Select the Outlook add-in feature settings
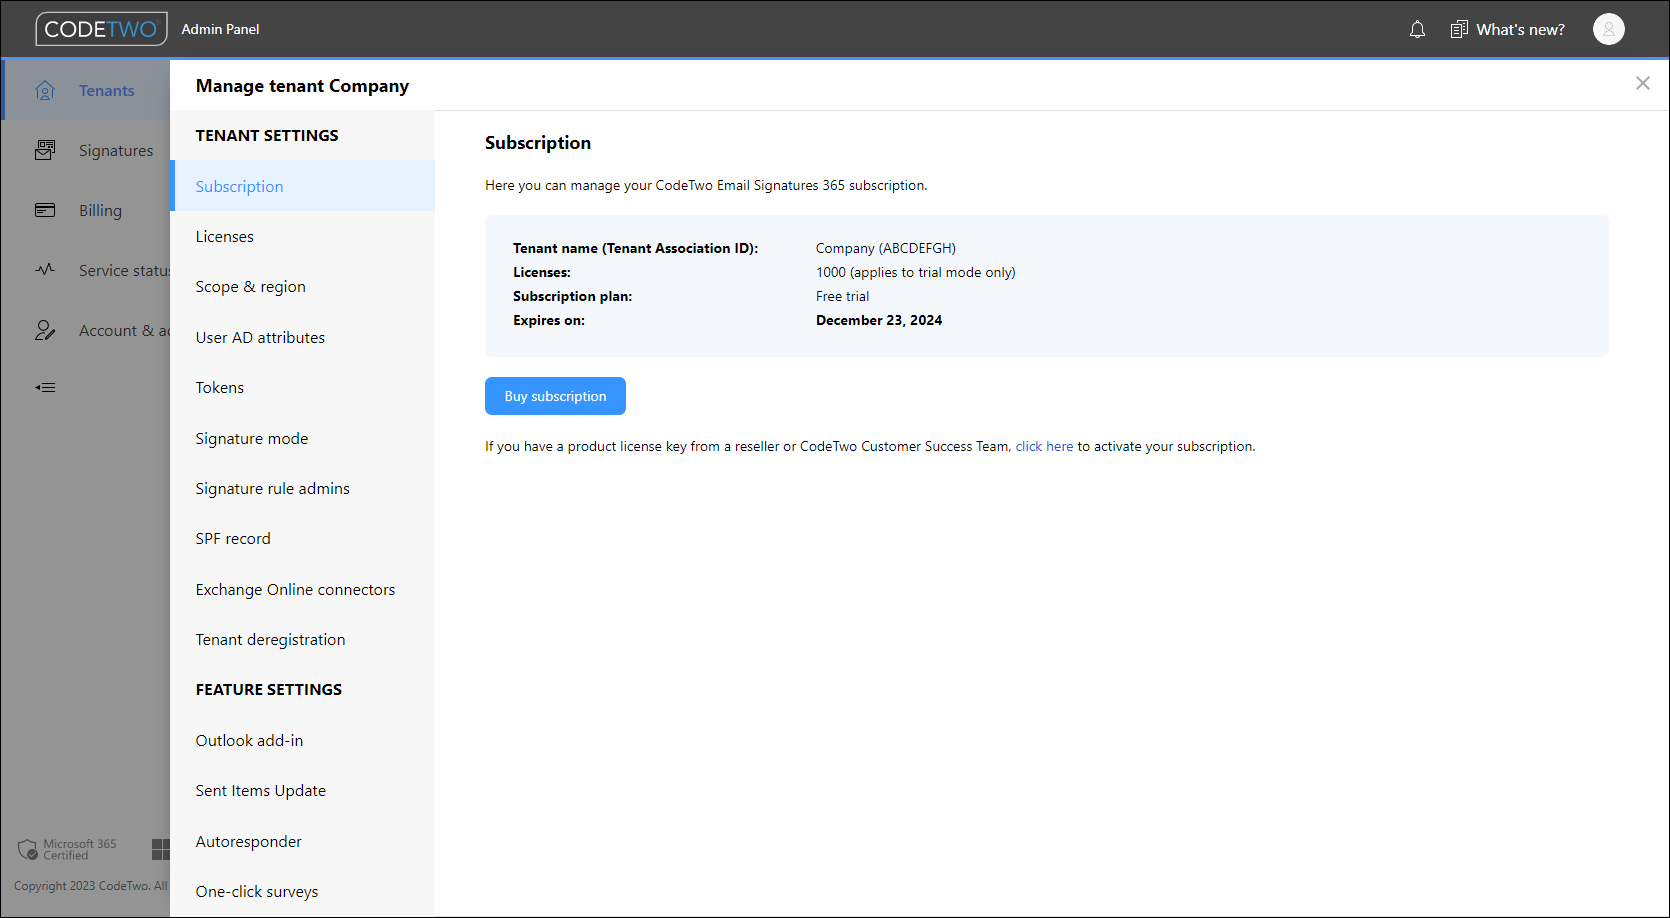 (249, 740)
